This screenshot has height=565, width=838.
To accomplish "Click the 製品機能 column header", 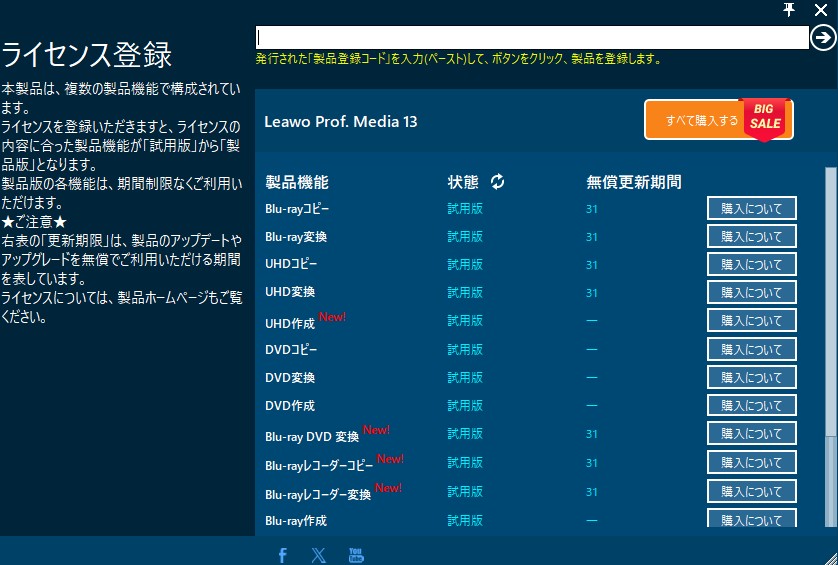I will tap(297, 182).
